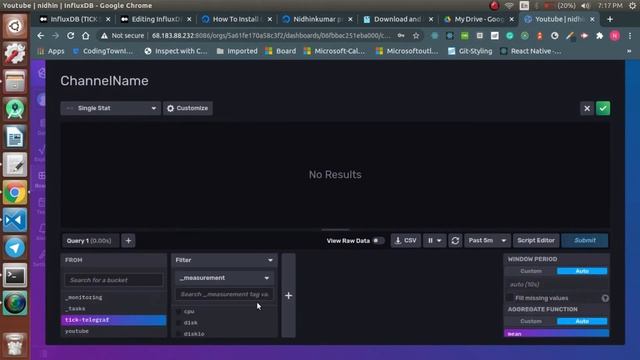Open Telegram from the dock
The width and height of the screenshot is (640, 360).
point(15,248)
